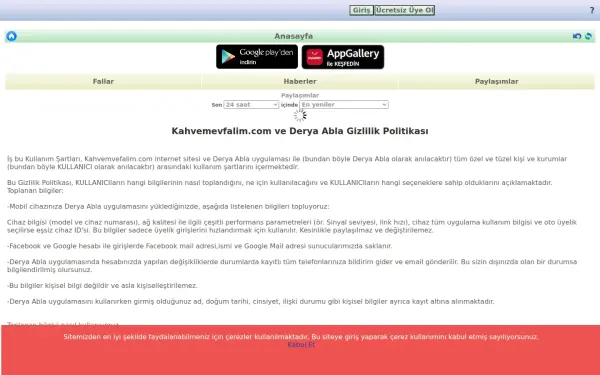
Task: Click the Ücretsiz Üye Ol button
Action: (x=404, y=10)
